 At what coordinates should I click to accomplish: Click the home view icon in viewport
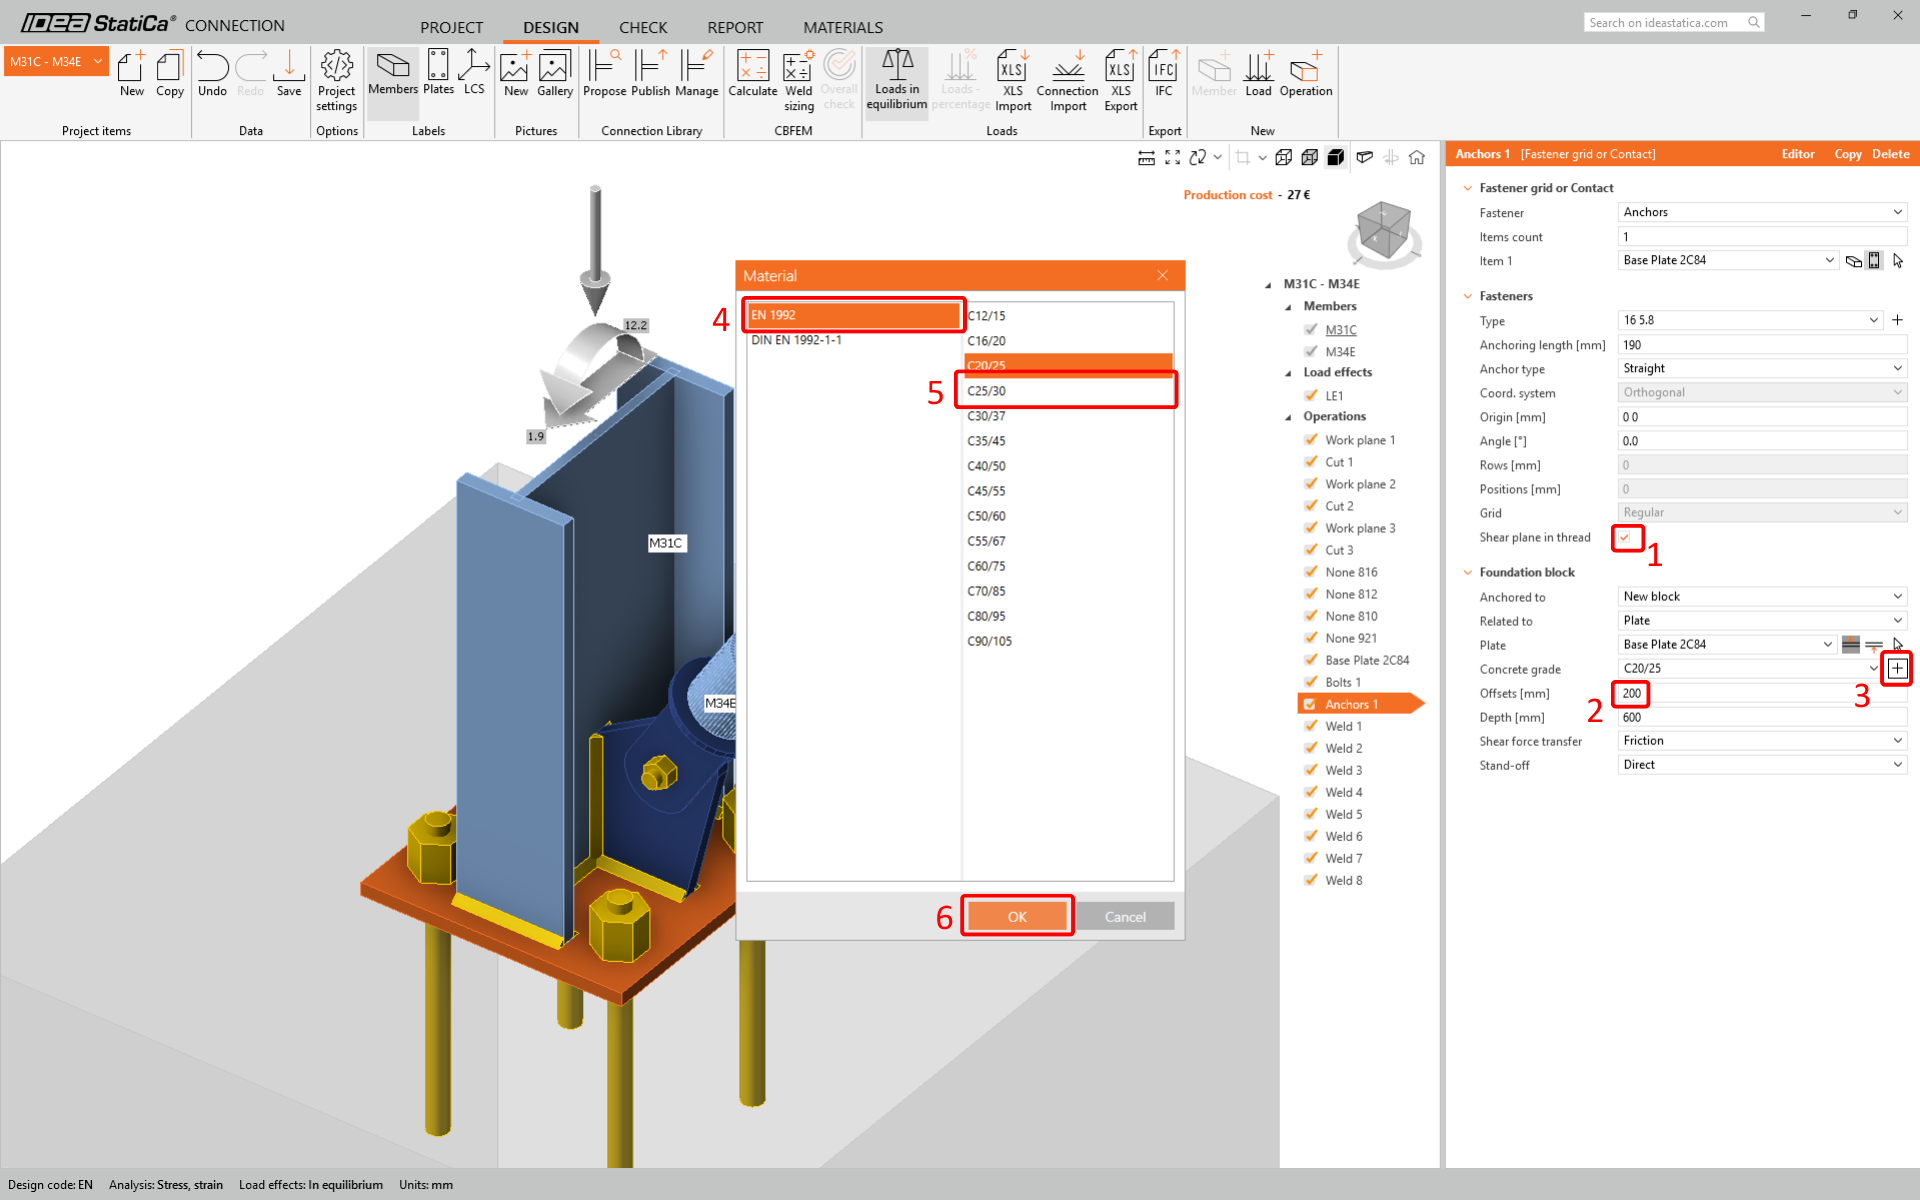pyautogui.click(x=1417, y=158)
